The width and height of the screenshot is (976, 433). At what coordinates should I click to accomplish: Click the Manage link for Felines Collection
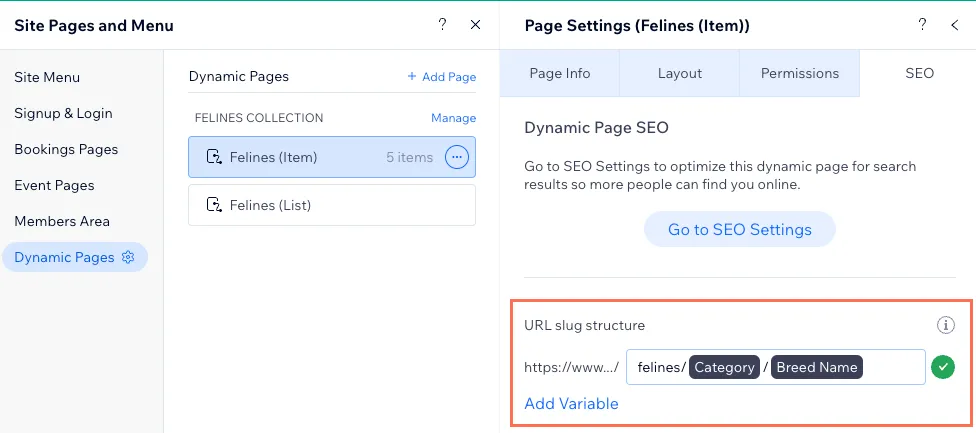[x=453, y=118]
